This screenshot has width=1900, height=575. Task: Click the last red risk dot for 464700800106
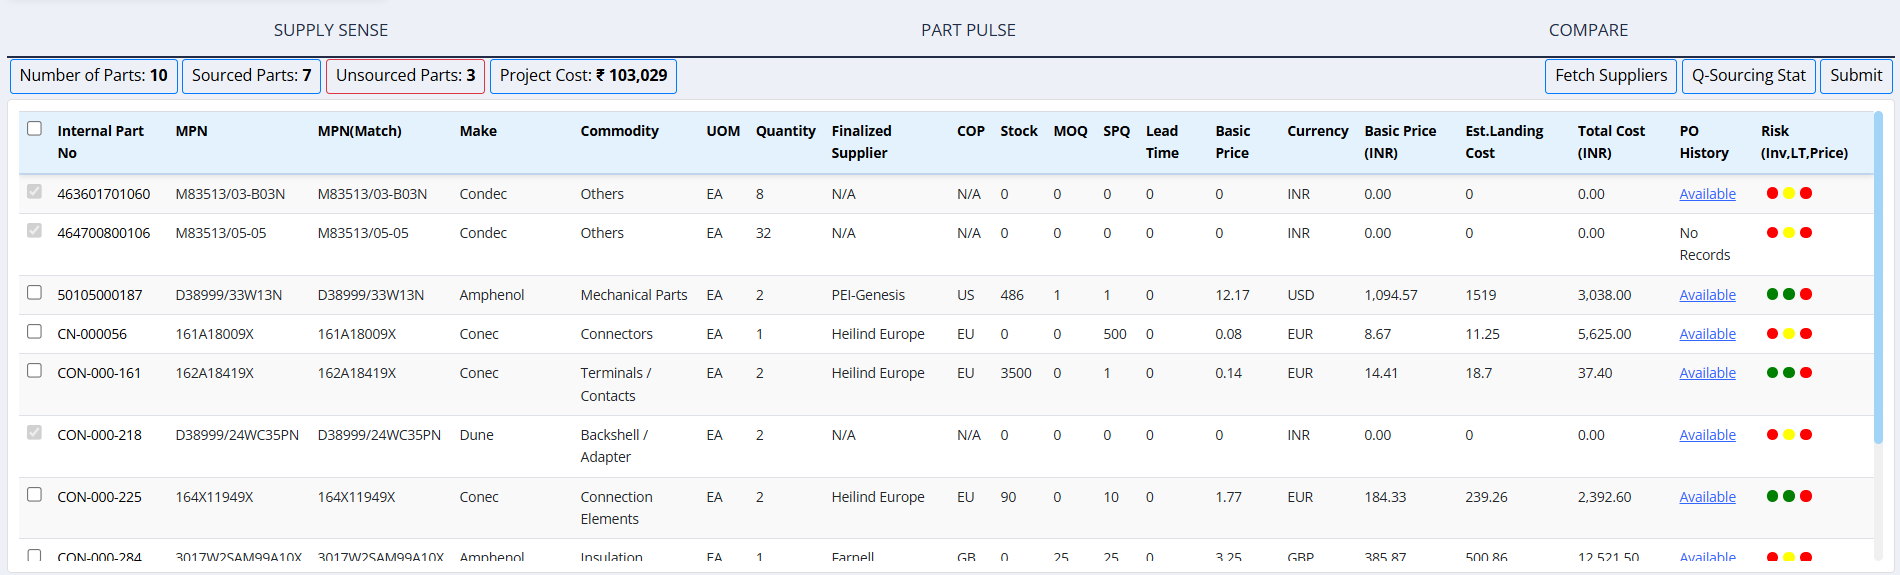tap(1806, 232)
